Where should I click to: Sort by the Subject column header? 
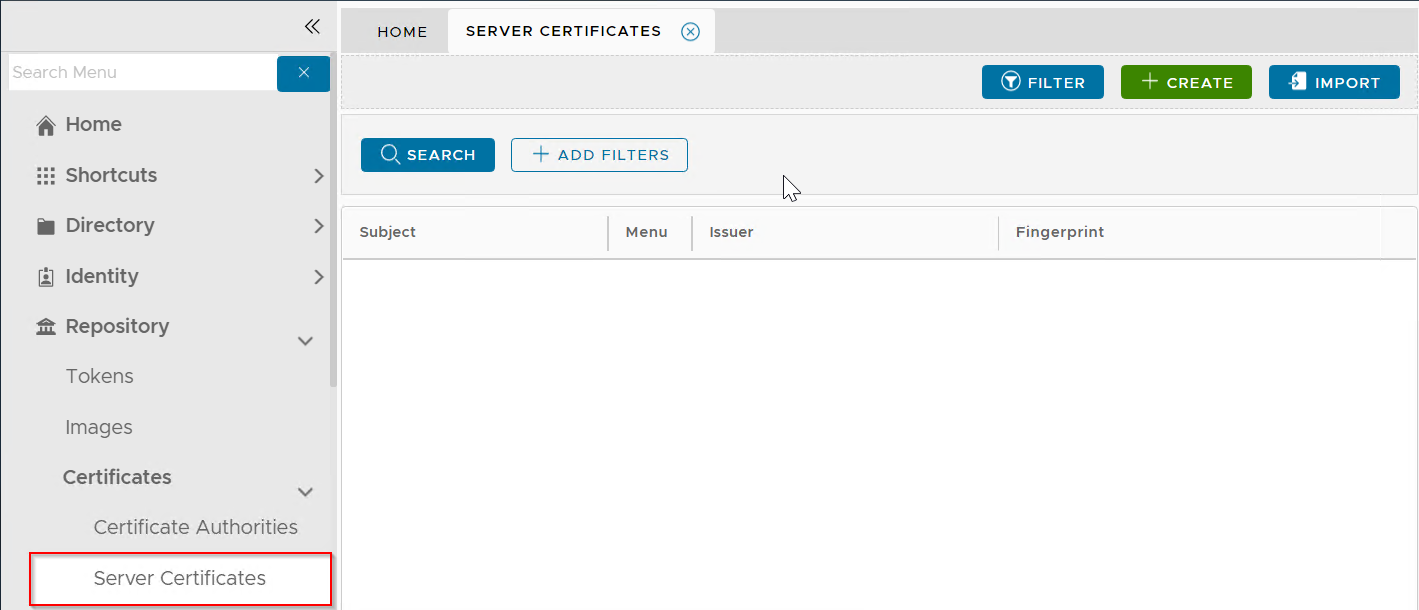388,232
